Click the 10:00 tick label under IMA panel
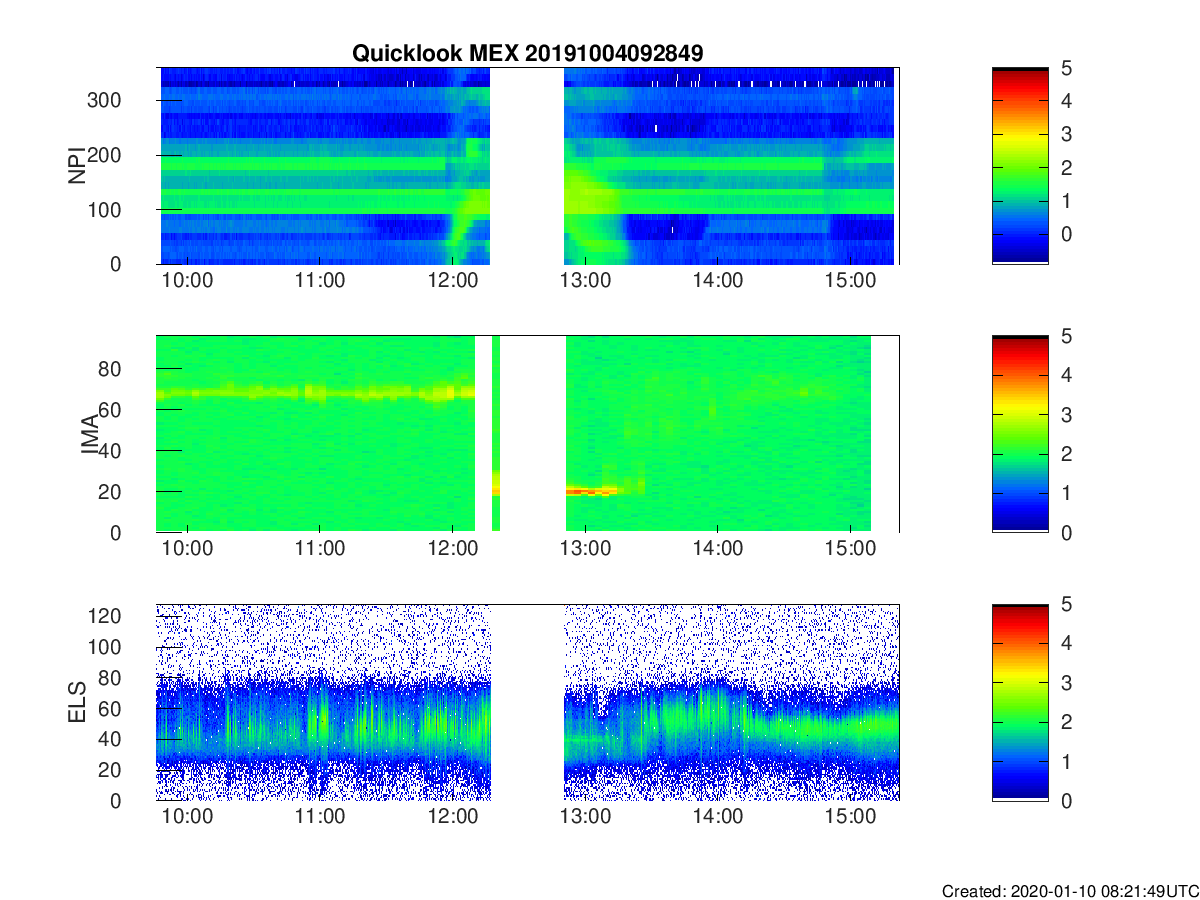 click(x=187, y=550)
